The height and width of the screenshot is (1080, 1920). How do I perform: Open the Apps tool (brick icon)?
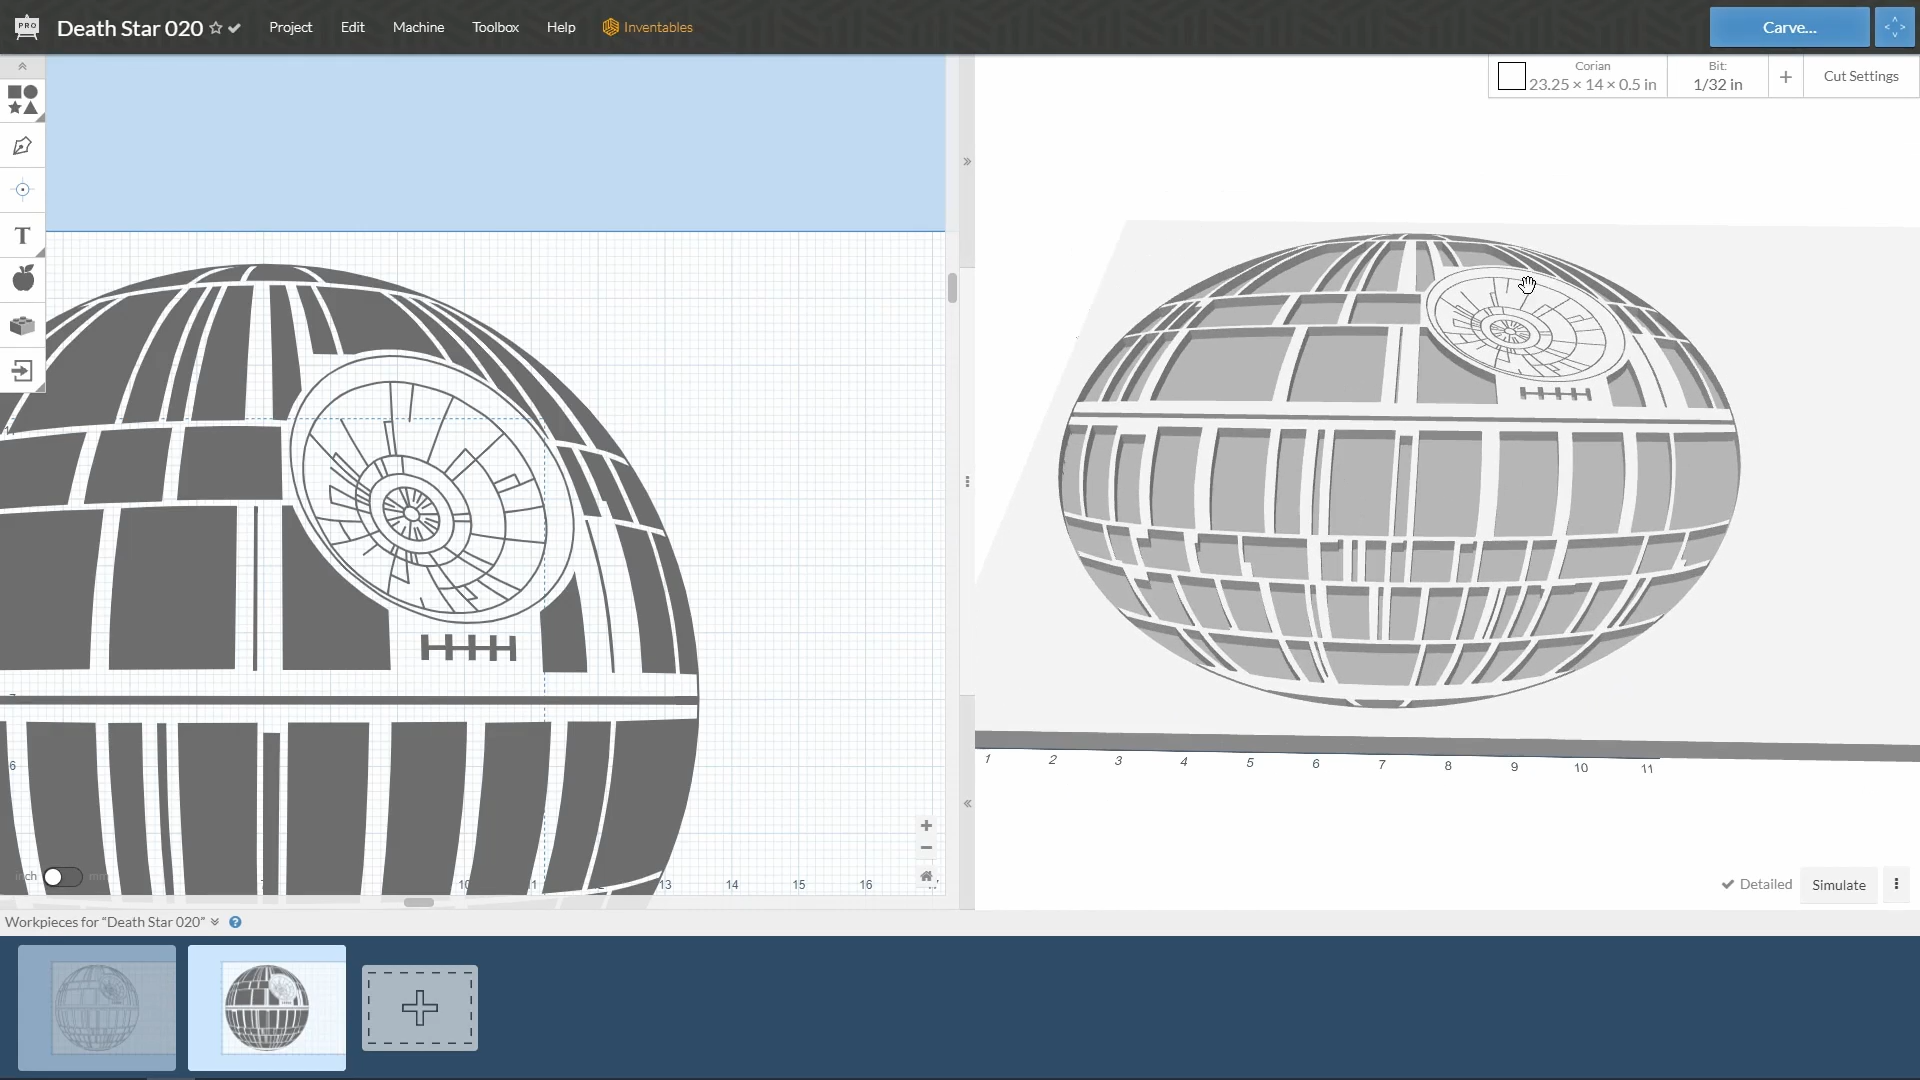pyautogui.click(x=22, y=325)
